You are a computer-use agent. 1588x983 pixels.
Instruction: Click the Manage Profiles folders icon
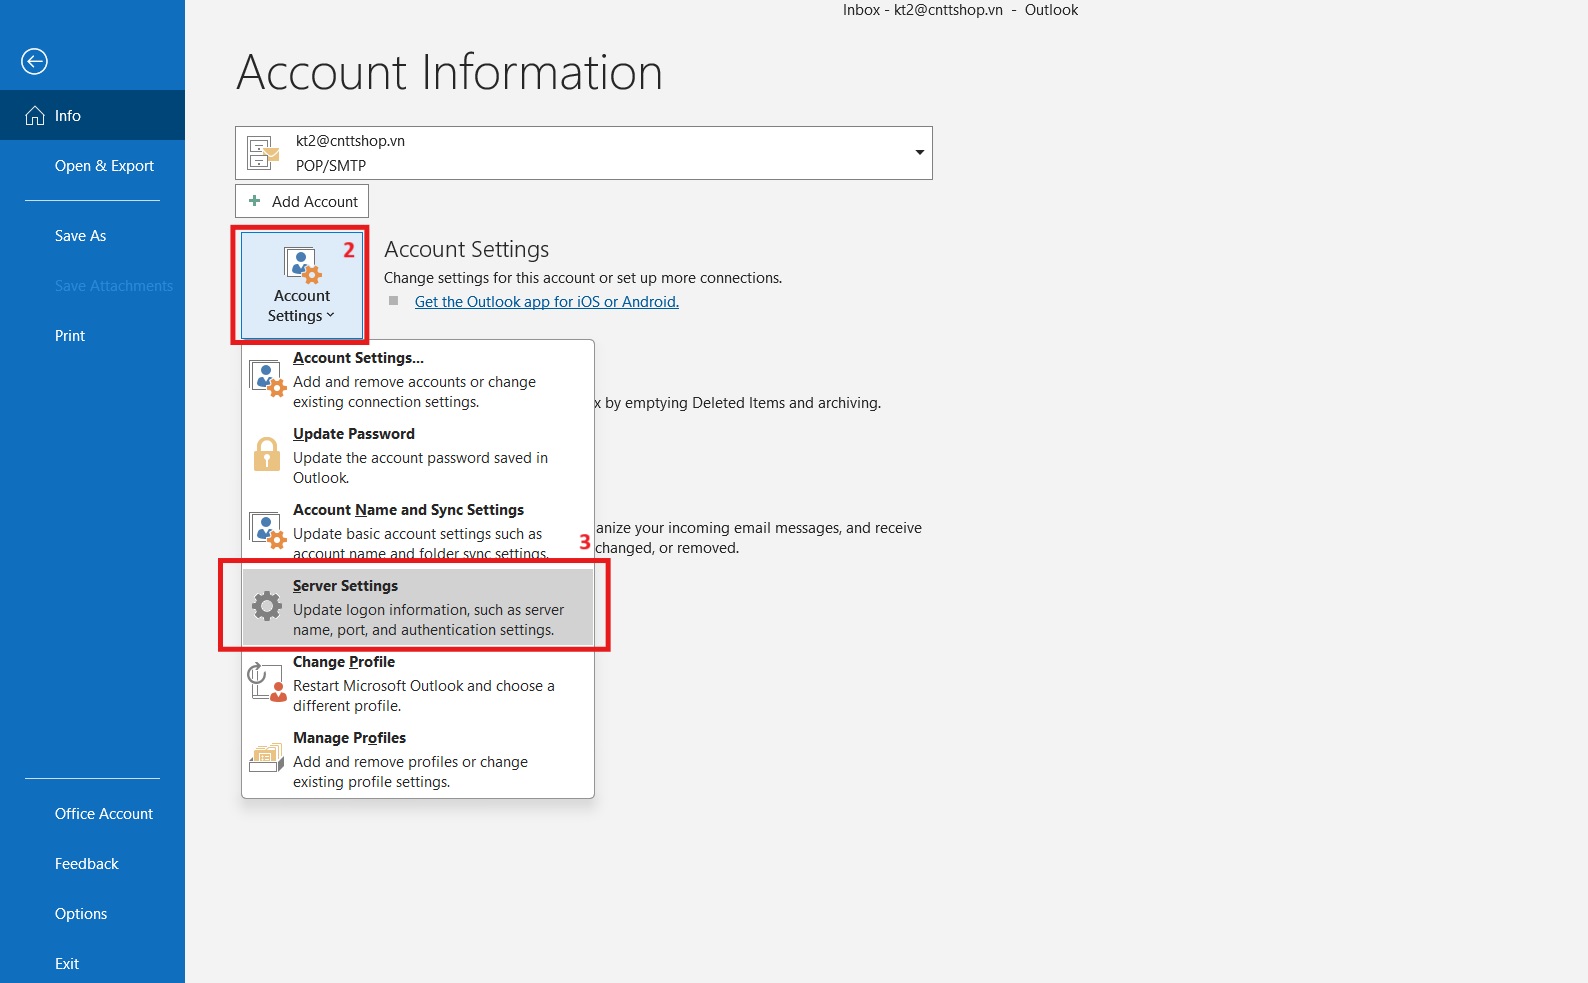[x=267, y=758]
